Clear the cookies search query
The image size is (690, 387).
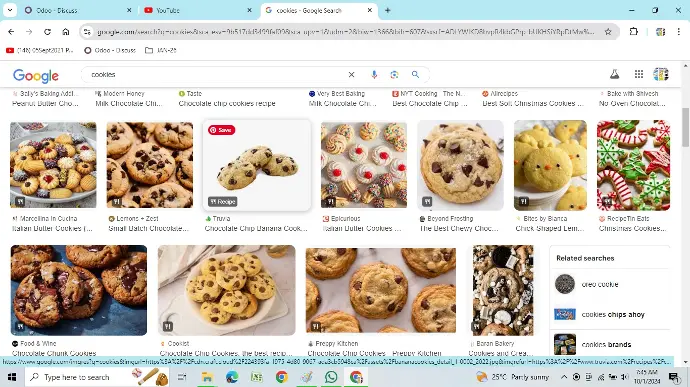coord(351,75)
